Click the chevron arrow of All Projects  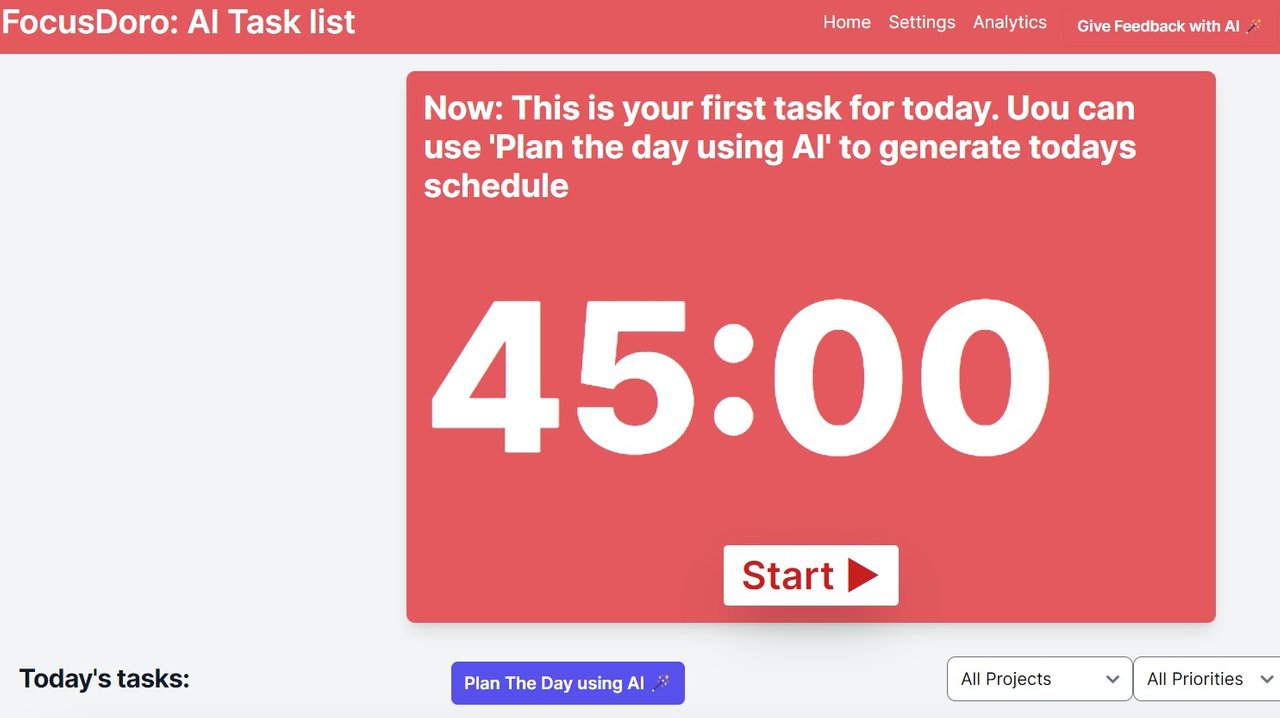[x=1112, y=679]
